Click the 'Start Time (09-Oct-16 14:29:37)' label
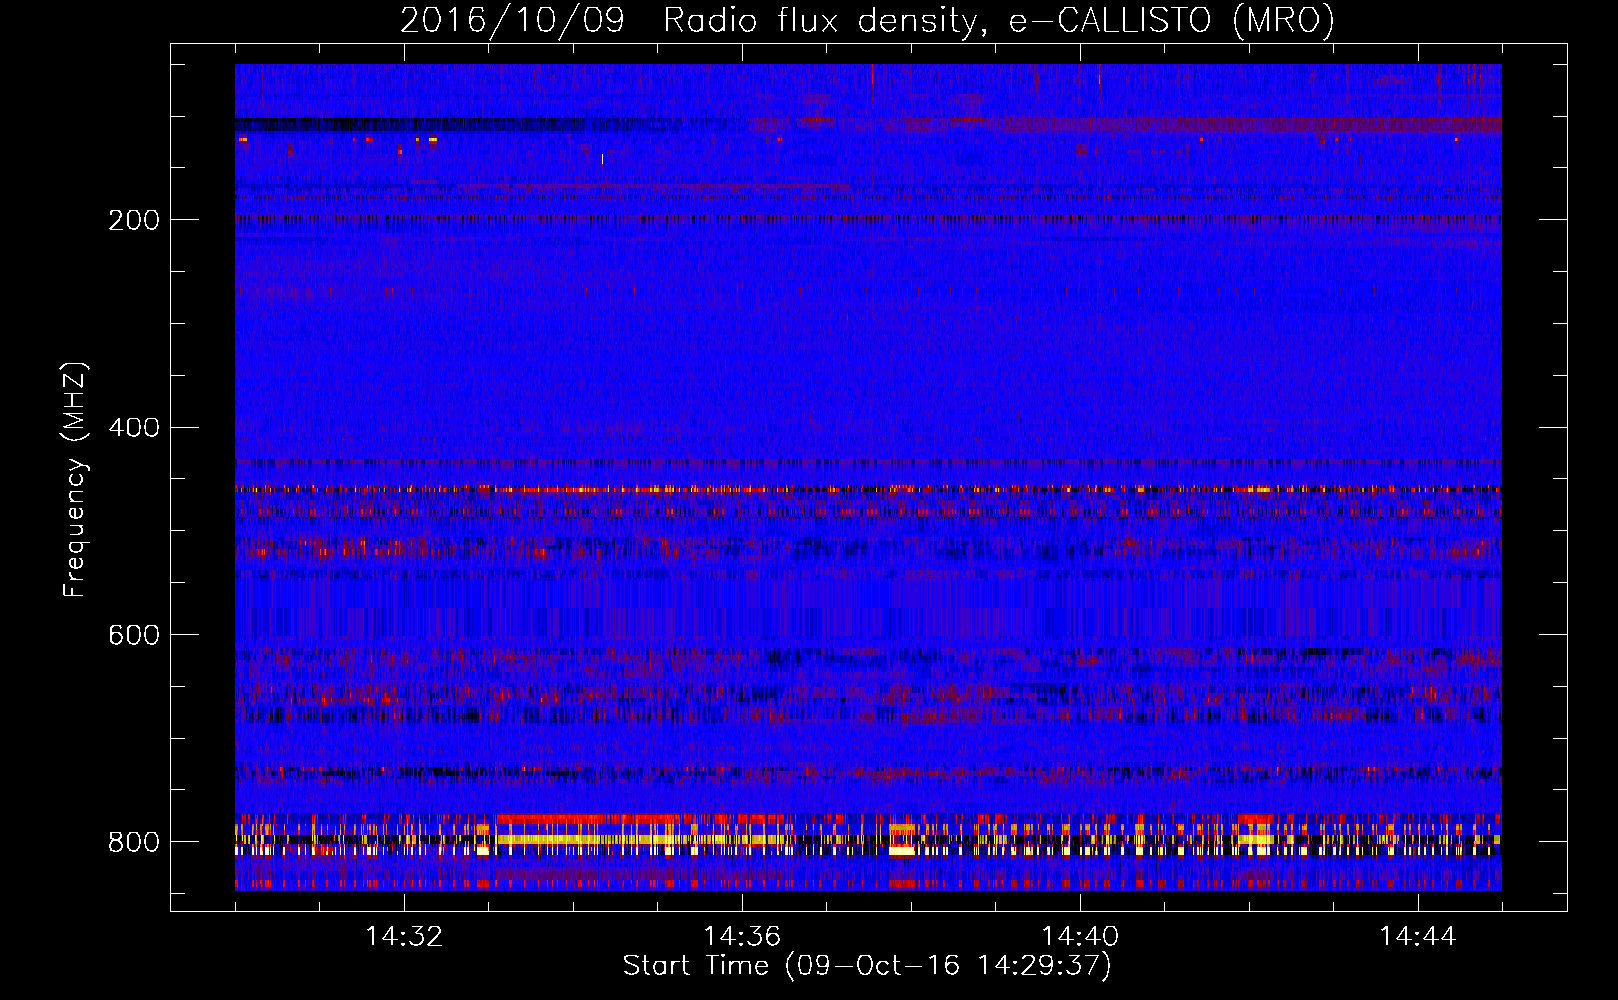Image resolution: width=1618 pixels, height=1000 pixels. point(867,966)
